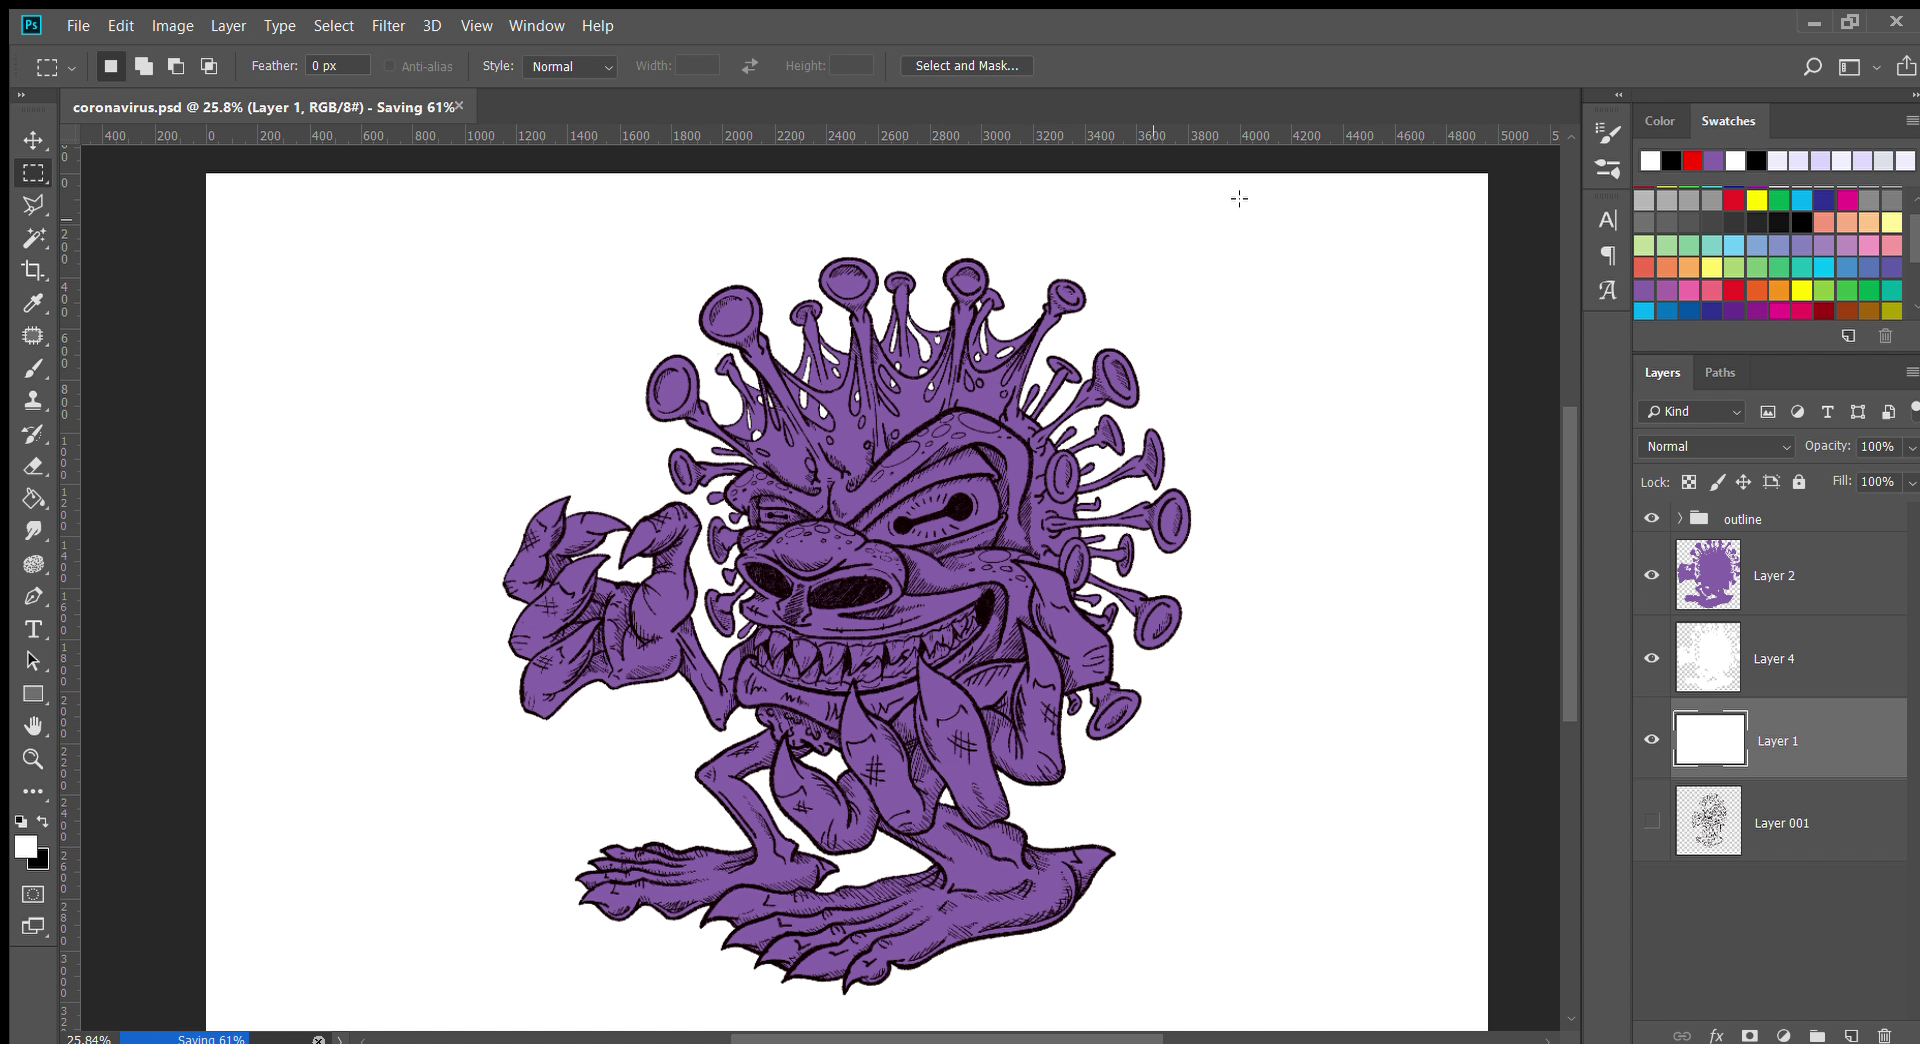Click the Feather input field

click(x=337, y=66)
